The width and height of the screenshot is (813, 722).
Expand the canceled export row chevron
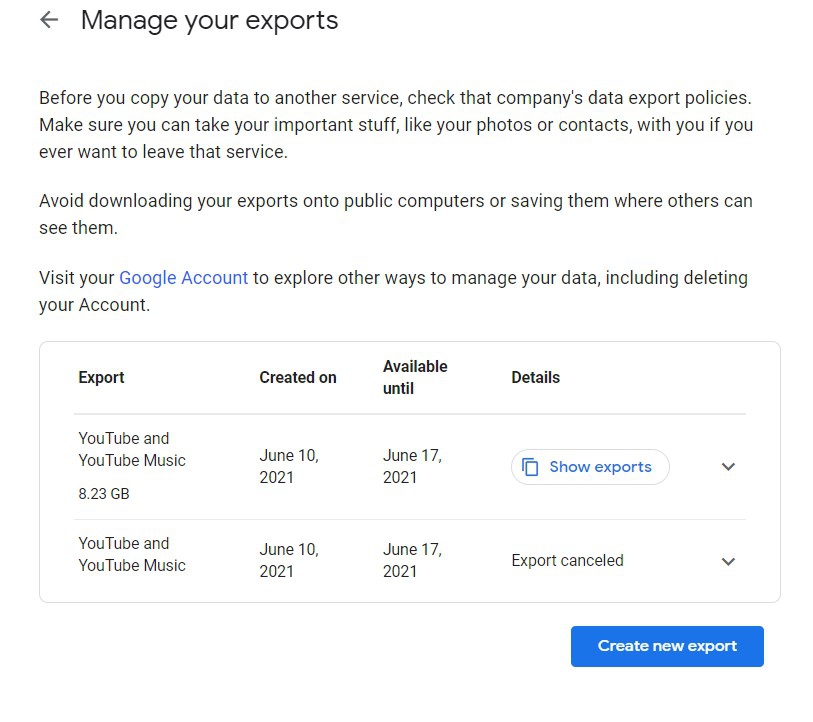pyautogui.click(x=728, y=561)
